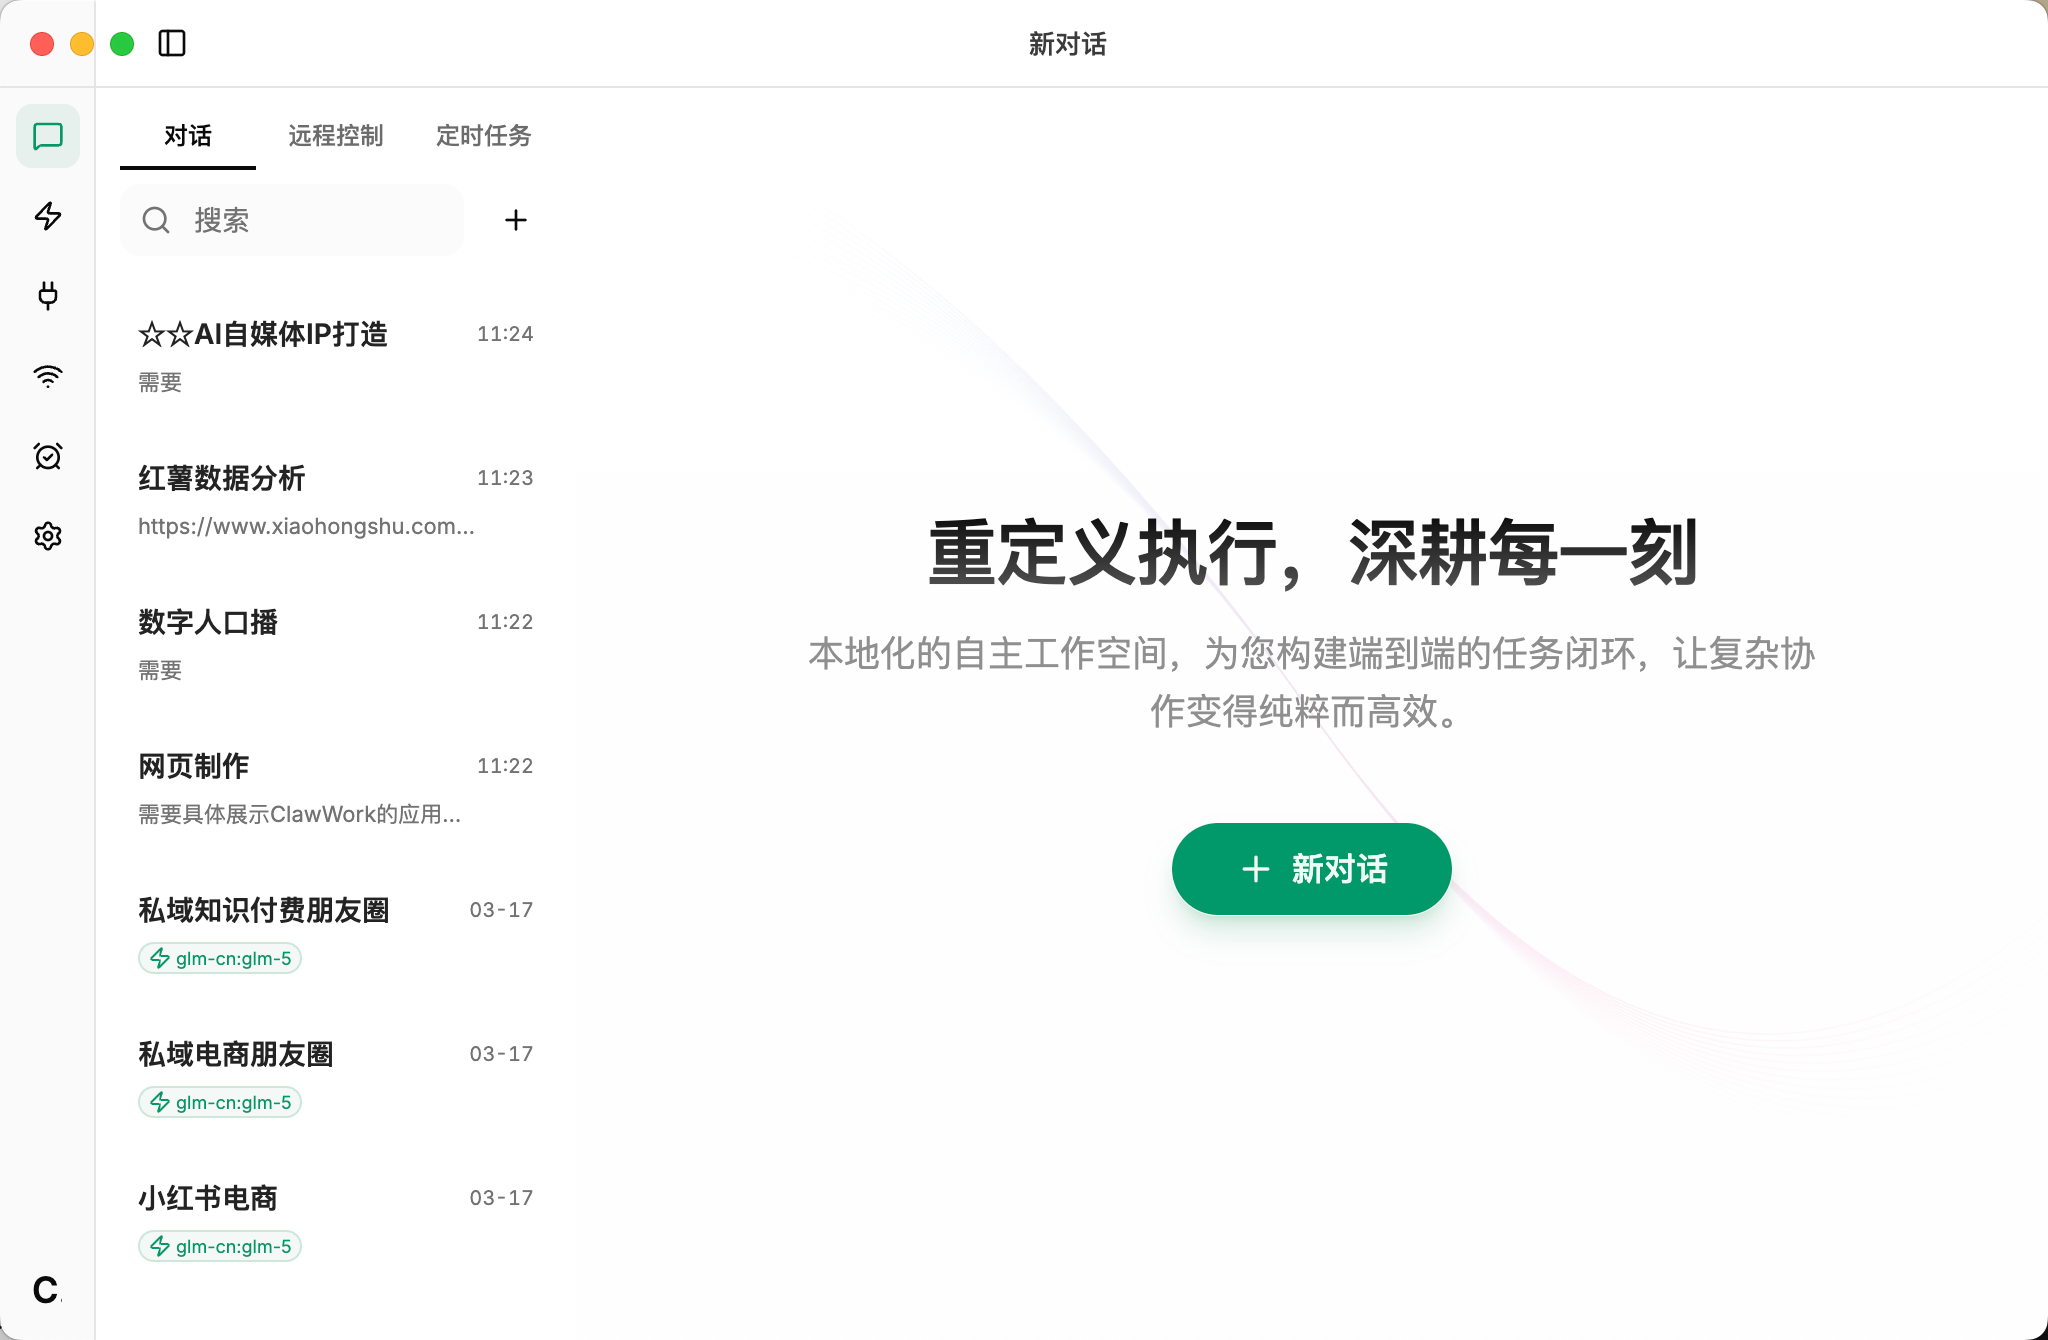This screenshot has width=2048, height=1340.
Task: Open the ☆☆AI自媒体IP打造 conversation
Action: [x=300, y=335]
